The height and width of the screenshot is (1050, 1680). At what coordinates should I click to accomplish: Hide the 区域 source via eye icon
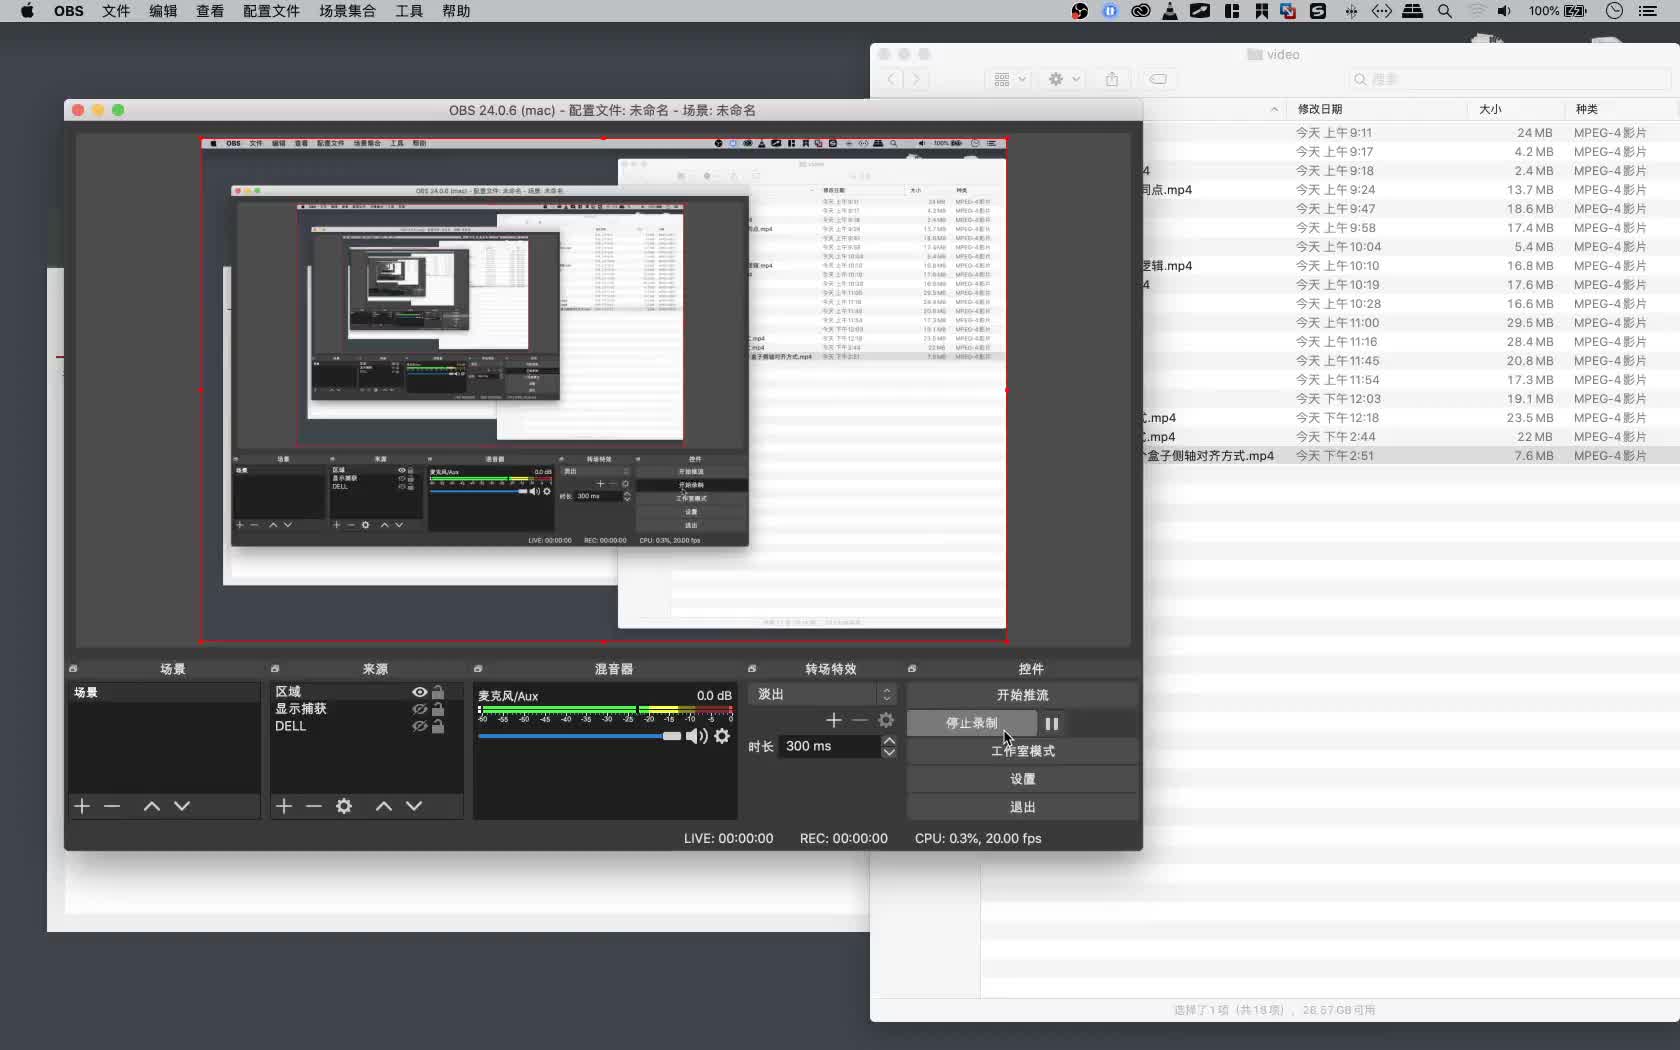(420, 692)
